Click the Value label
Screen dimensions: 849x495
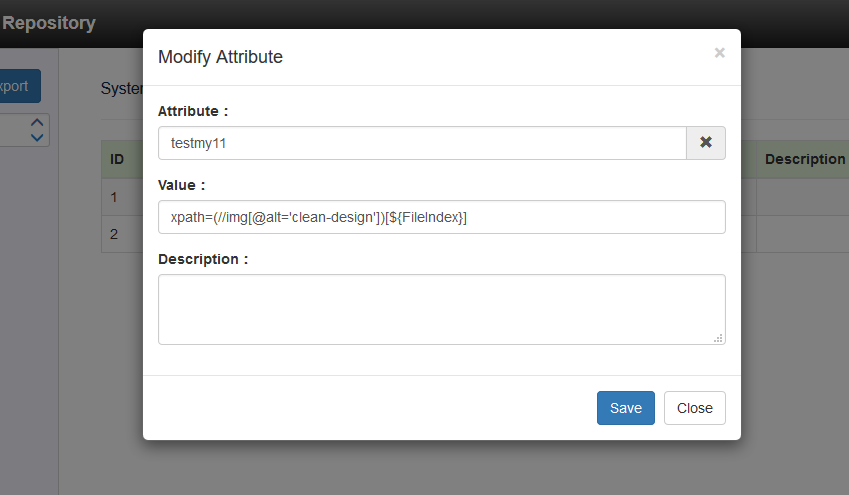(x=181, y=185)
